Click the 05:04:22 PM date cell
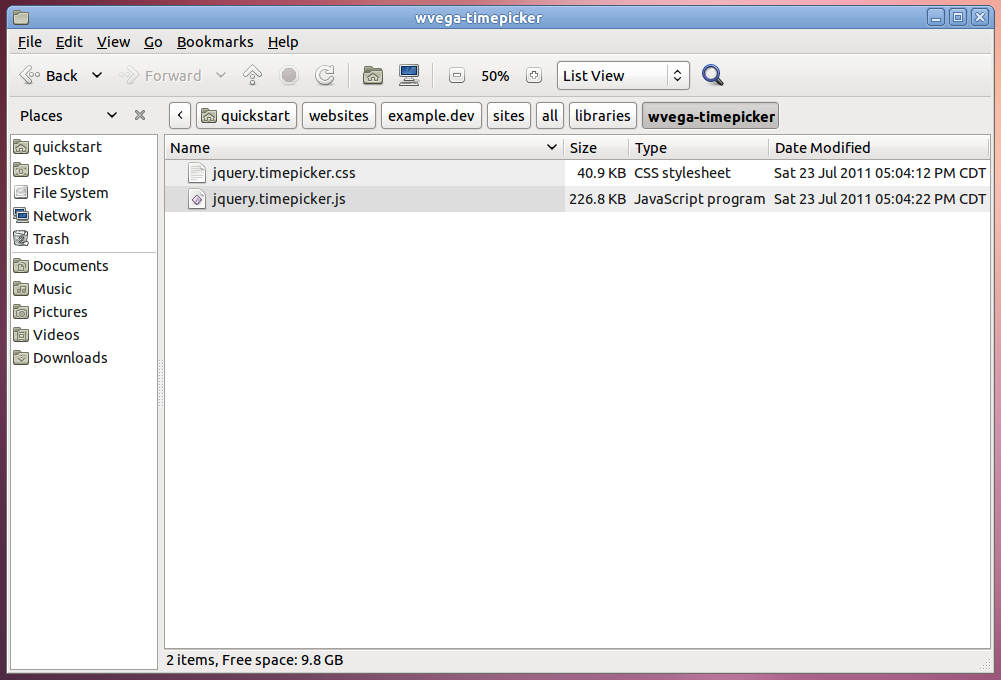The width and height of the screenshot is (1001, 680). (880, 199)
